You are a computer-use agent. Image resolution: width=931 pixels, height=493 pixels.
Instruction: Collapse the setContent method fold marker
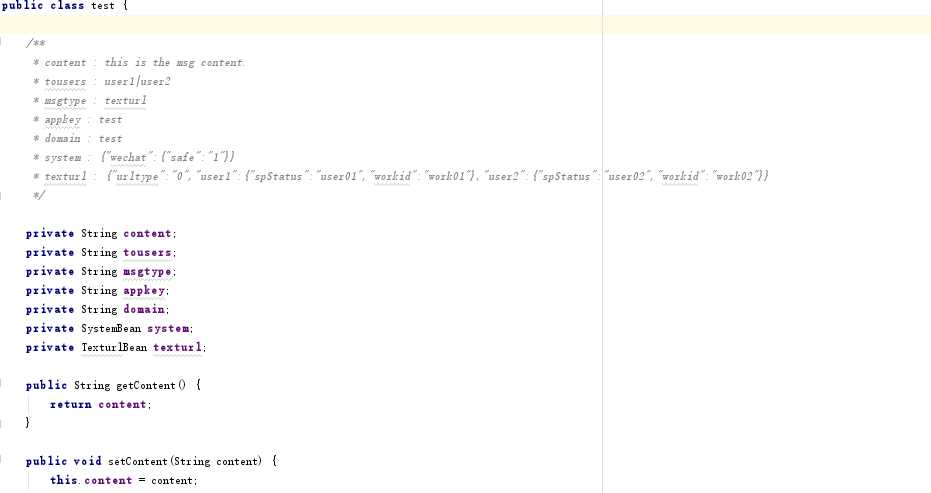point(1,461)
